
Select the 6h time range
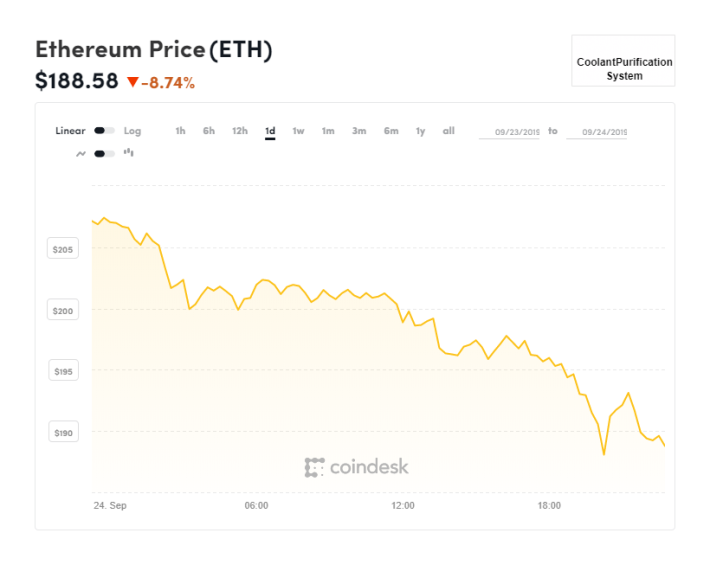tap(209, 131)
